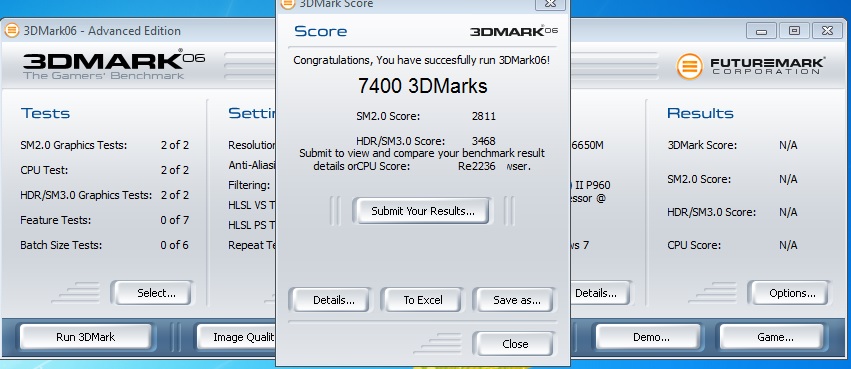
Task: Open the Image Quality tool
Action: point(237,337)
